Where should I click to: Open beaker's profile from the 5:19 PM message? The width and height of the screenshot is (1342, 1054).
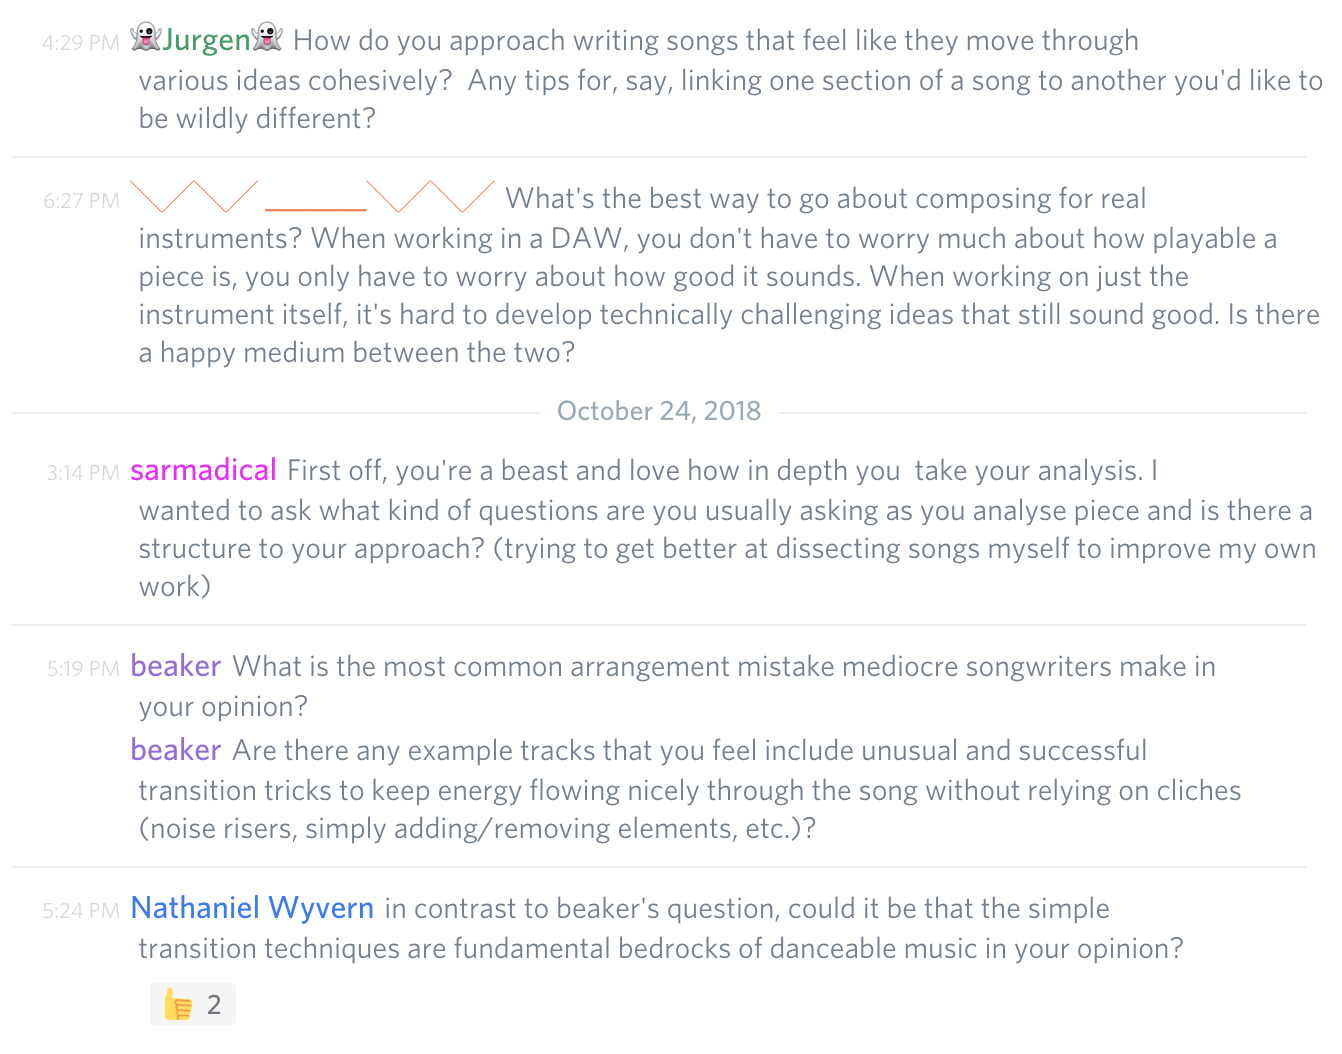tap(175, 666)
